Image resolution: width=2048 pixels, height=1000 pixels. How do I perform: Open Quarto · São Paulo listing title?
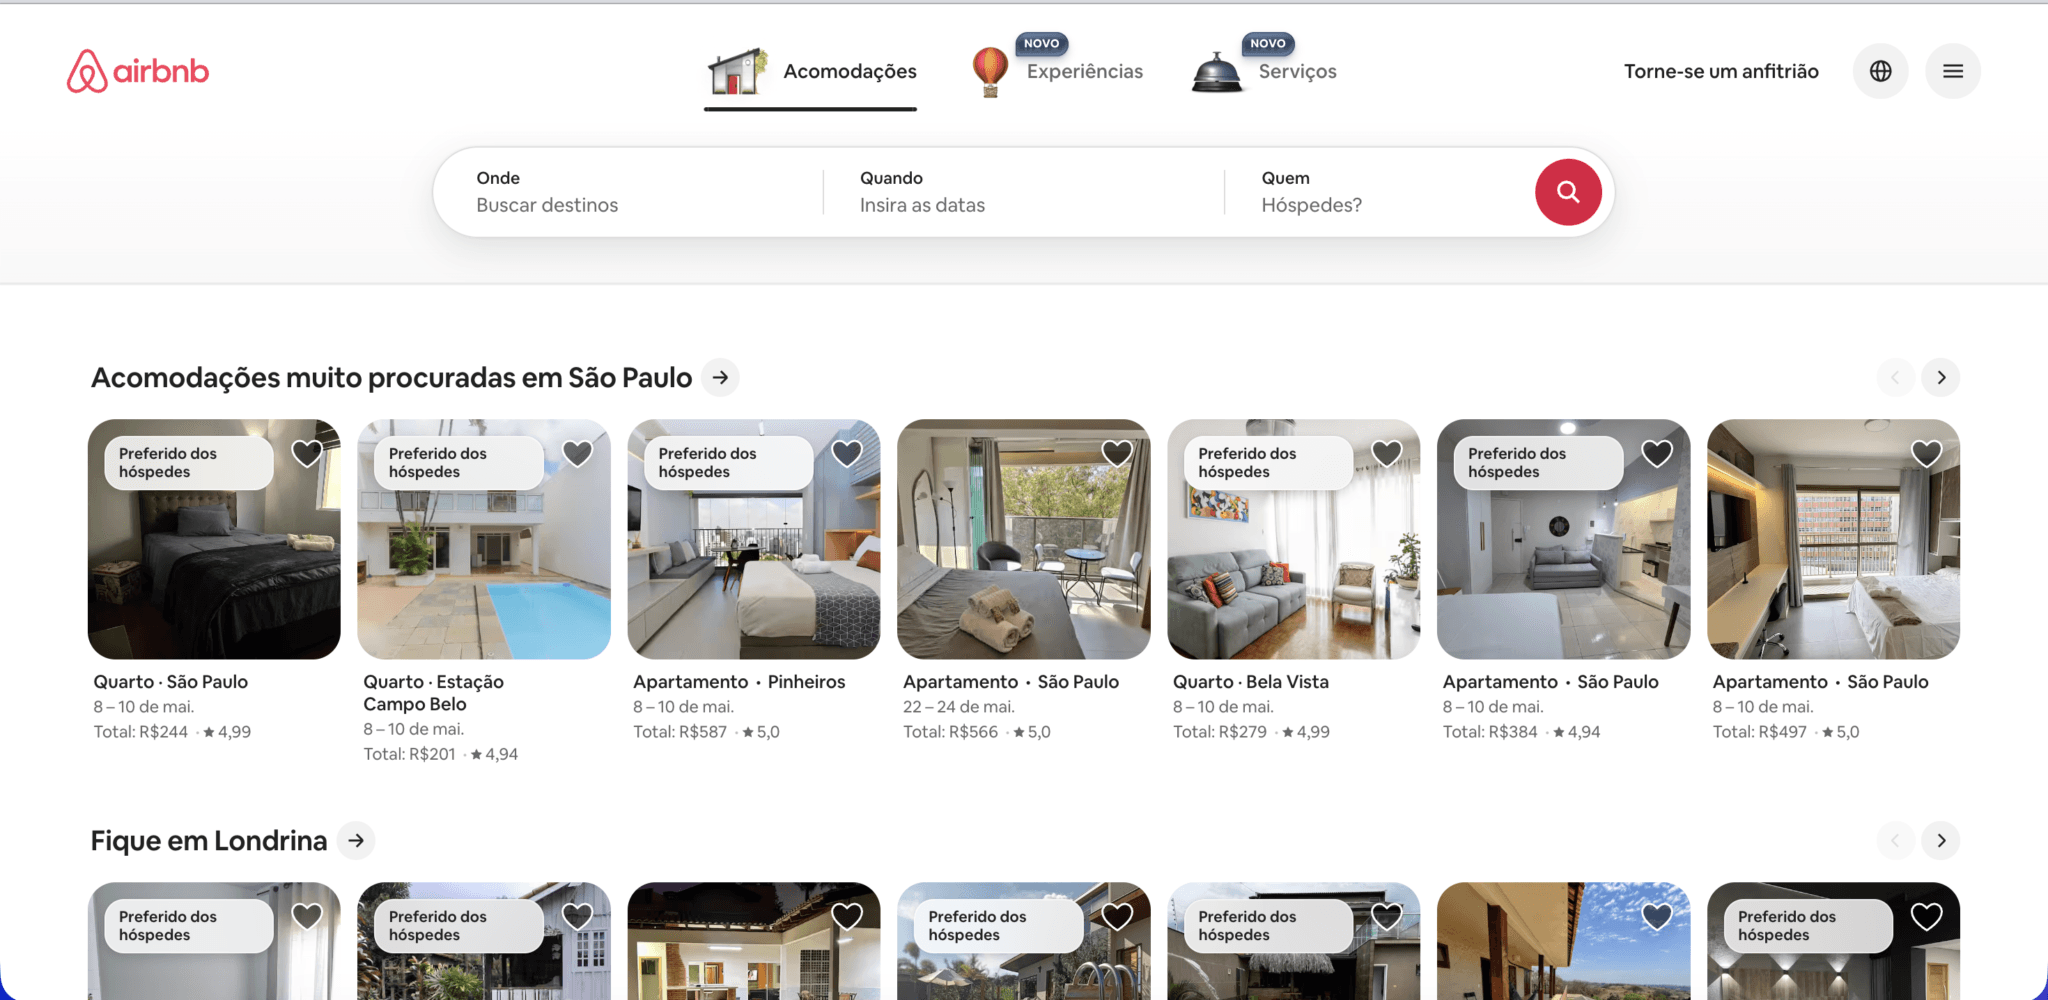(171, 682)
